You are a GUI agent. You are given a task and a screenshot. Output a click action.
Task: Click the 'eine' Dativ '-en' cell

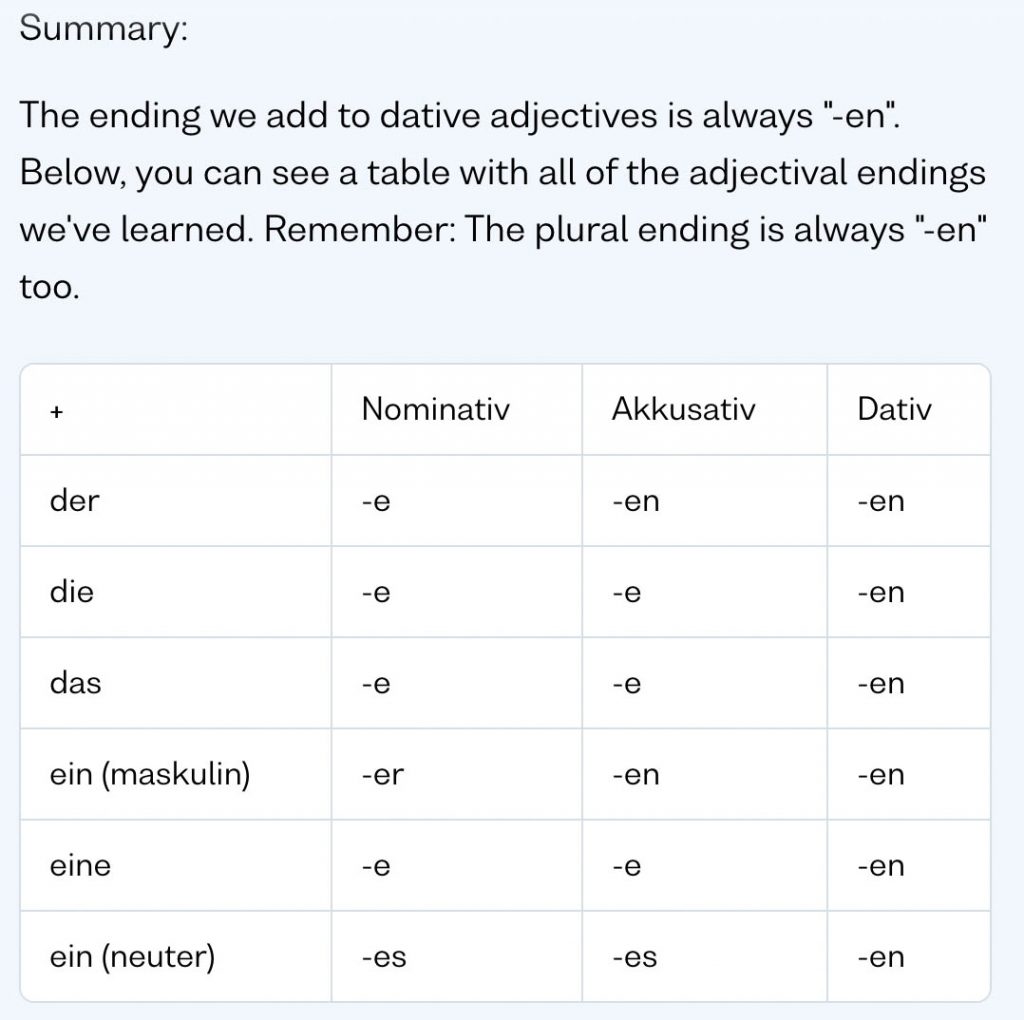[881, 867]
